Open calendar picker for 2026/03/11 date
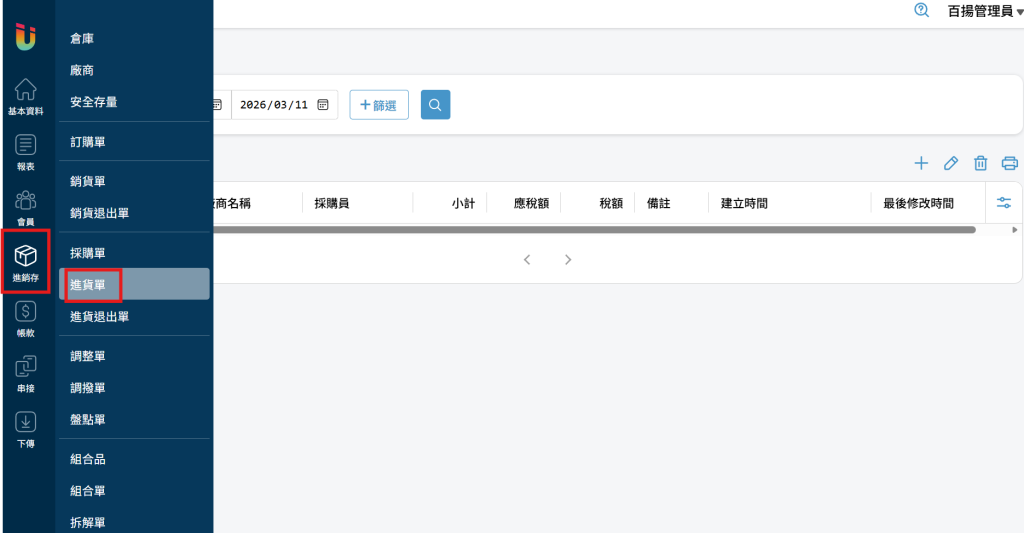The image size is (1024, 533). coord(323,105)
